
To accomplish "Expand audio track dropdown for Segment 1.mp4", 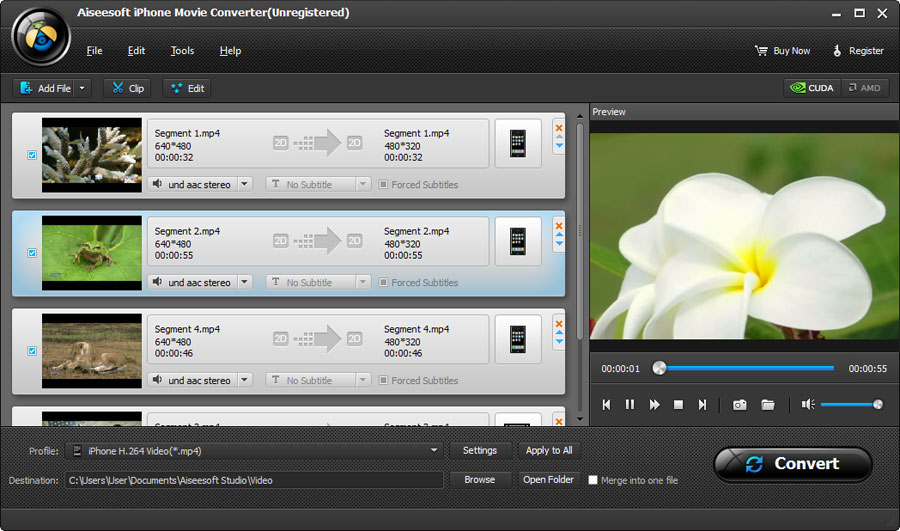I will tap(245, 184).
